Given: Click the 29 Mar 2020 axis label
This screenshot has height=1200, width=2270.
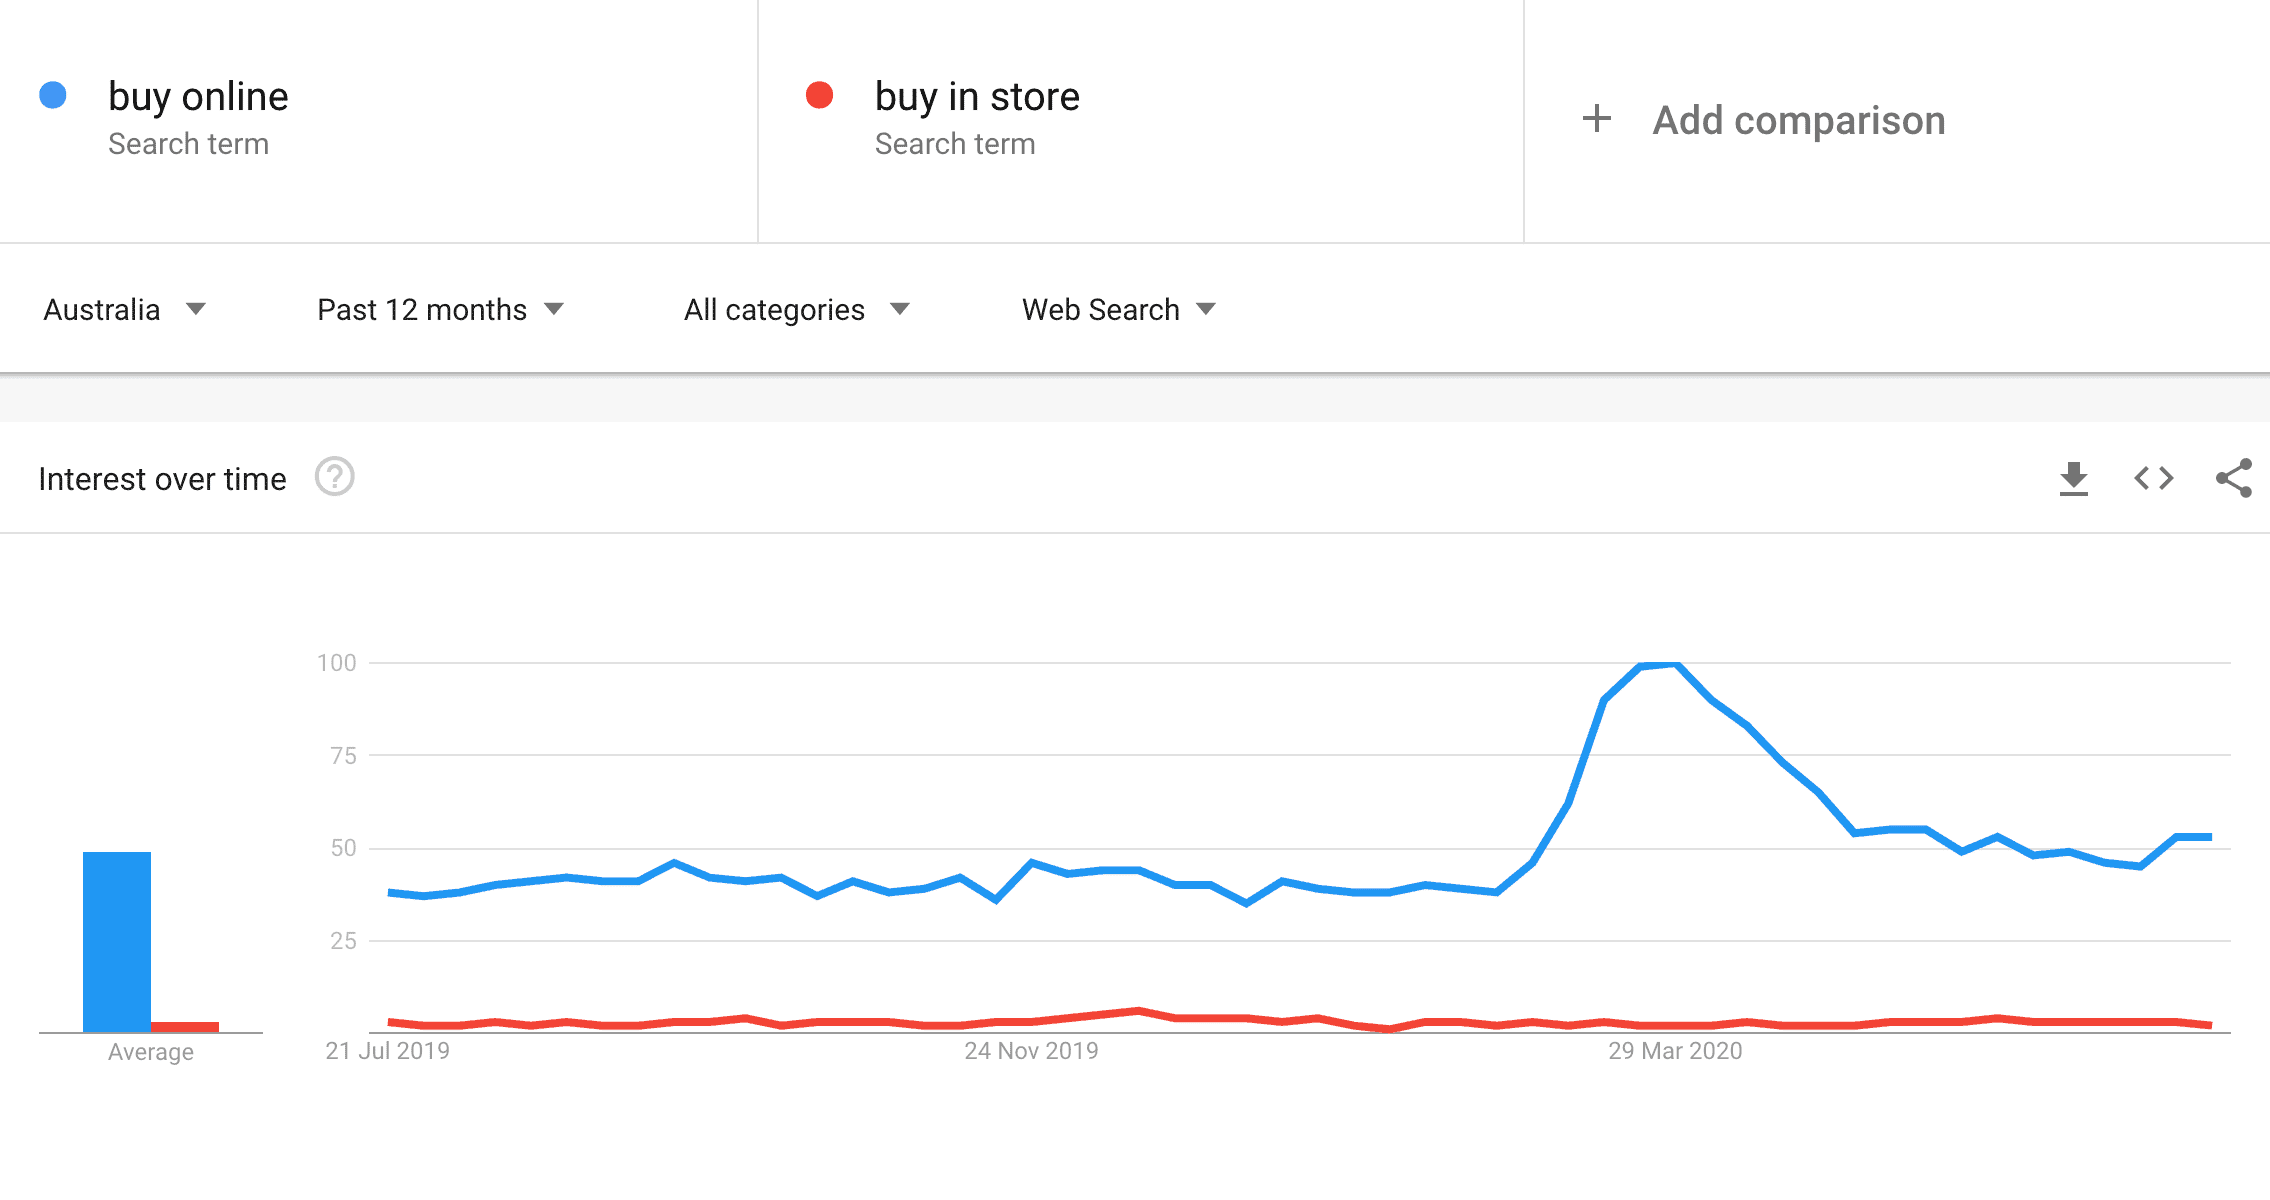Looking at the screenshot, I should coord(1675,1051).
